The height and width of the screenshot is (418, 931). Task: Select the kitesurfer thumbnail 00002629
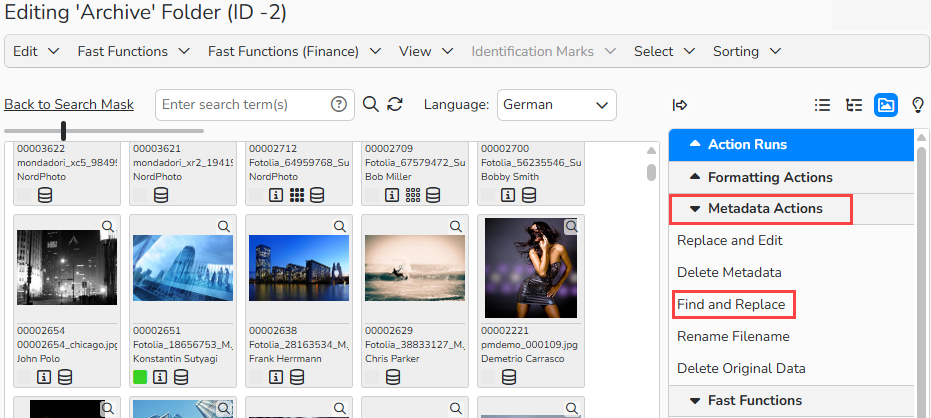click(415, 268)
